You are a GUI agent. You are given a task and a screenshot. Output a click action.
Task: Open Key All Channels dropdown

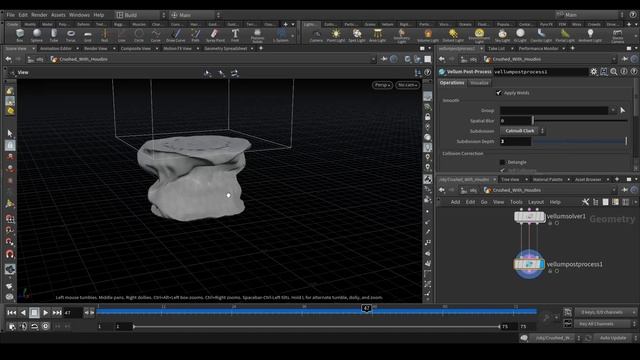pos(606,324)
